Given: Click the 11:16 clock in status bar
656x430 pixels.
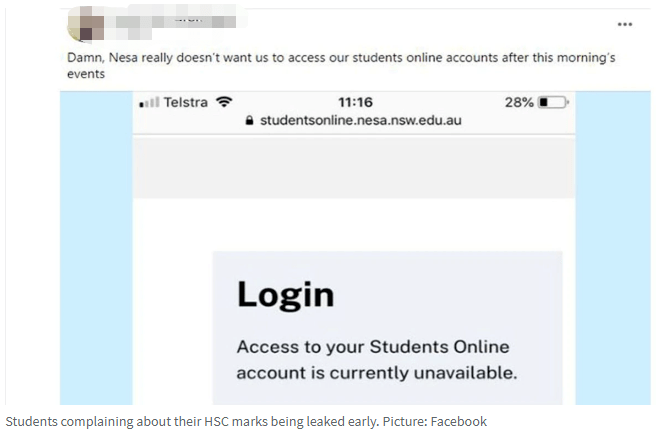Looking at the screenshot, I should click(x=355, y=102).
